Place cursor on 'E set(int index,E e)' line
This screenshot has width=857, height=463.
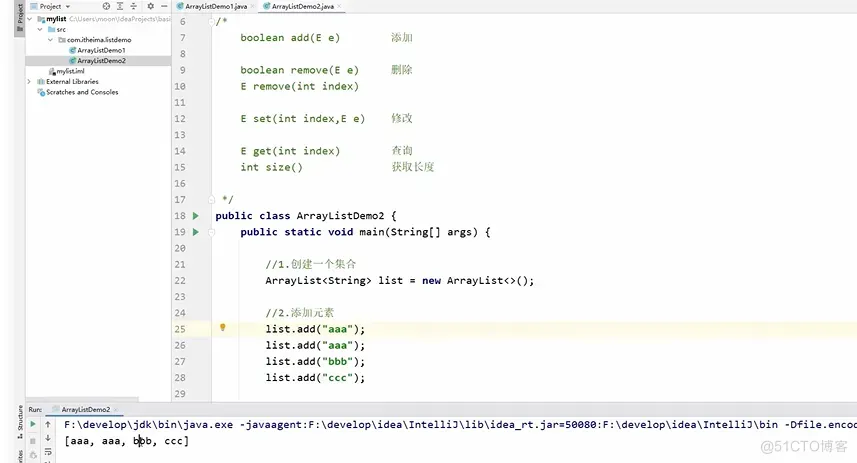click(x=303, y=119)
